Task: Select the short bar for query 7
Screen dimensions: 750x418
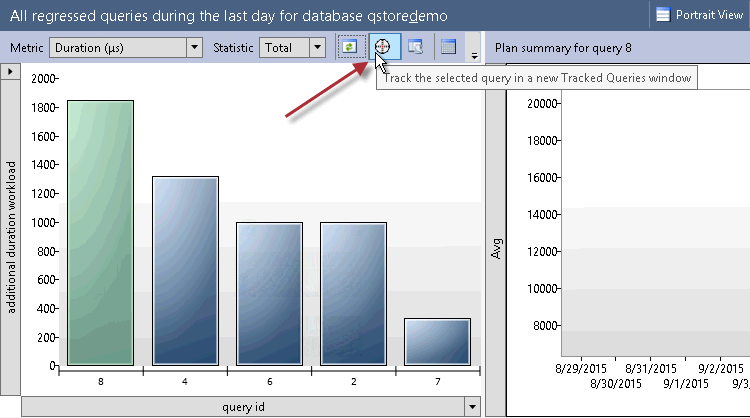Action: point(438,342)
